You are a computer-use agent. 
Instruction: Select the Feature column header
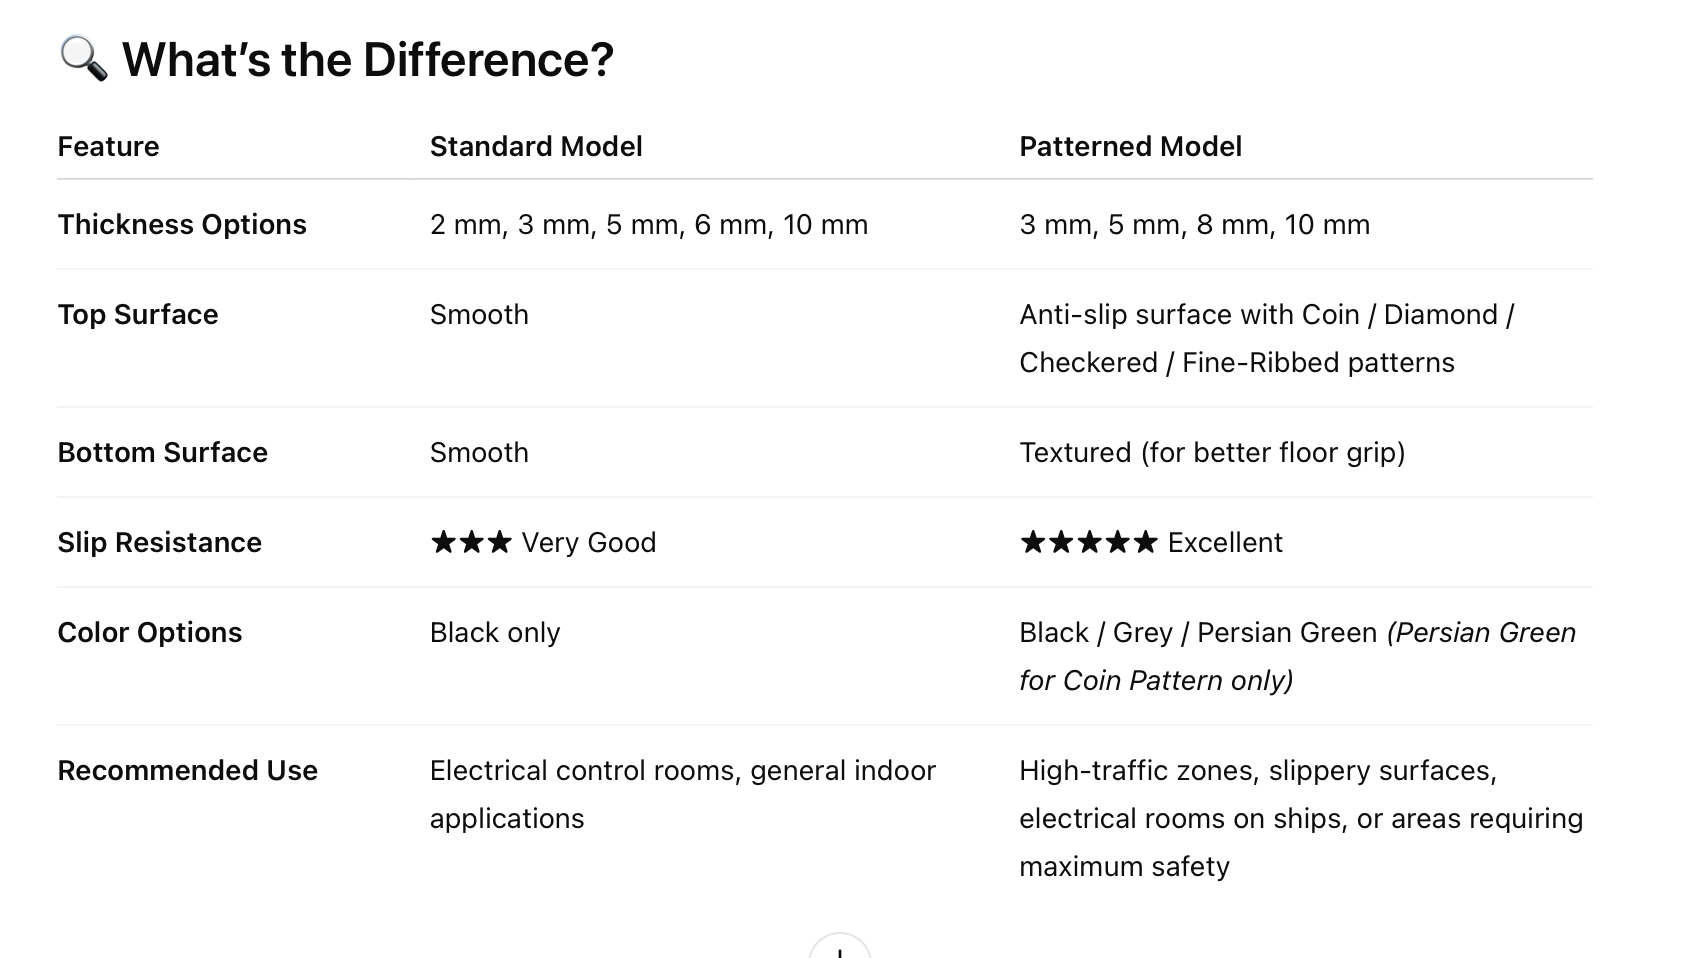pos(108,146)
